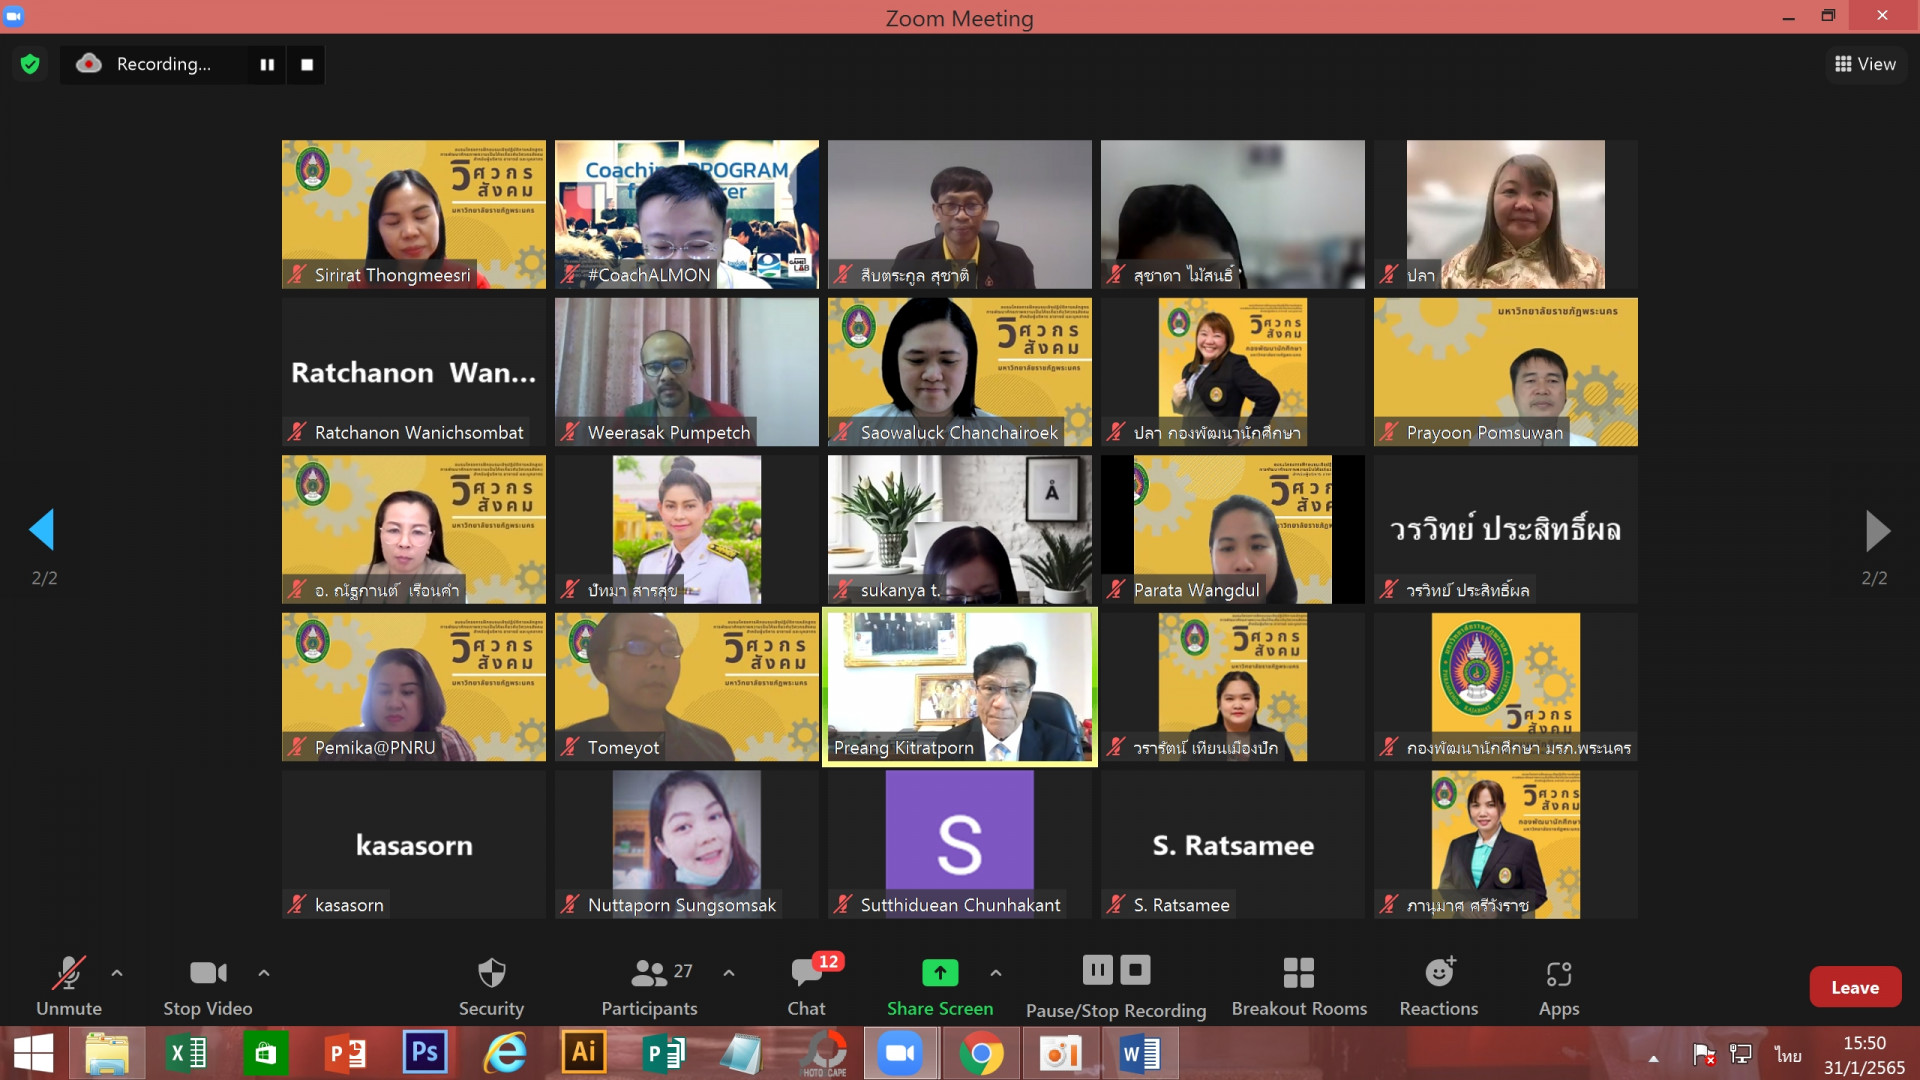Click Stop Video camera icon
Image resolution: width=1920 pixels, height=1080 pixels.
pos(208,973)
